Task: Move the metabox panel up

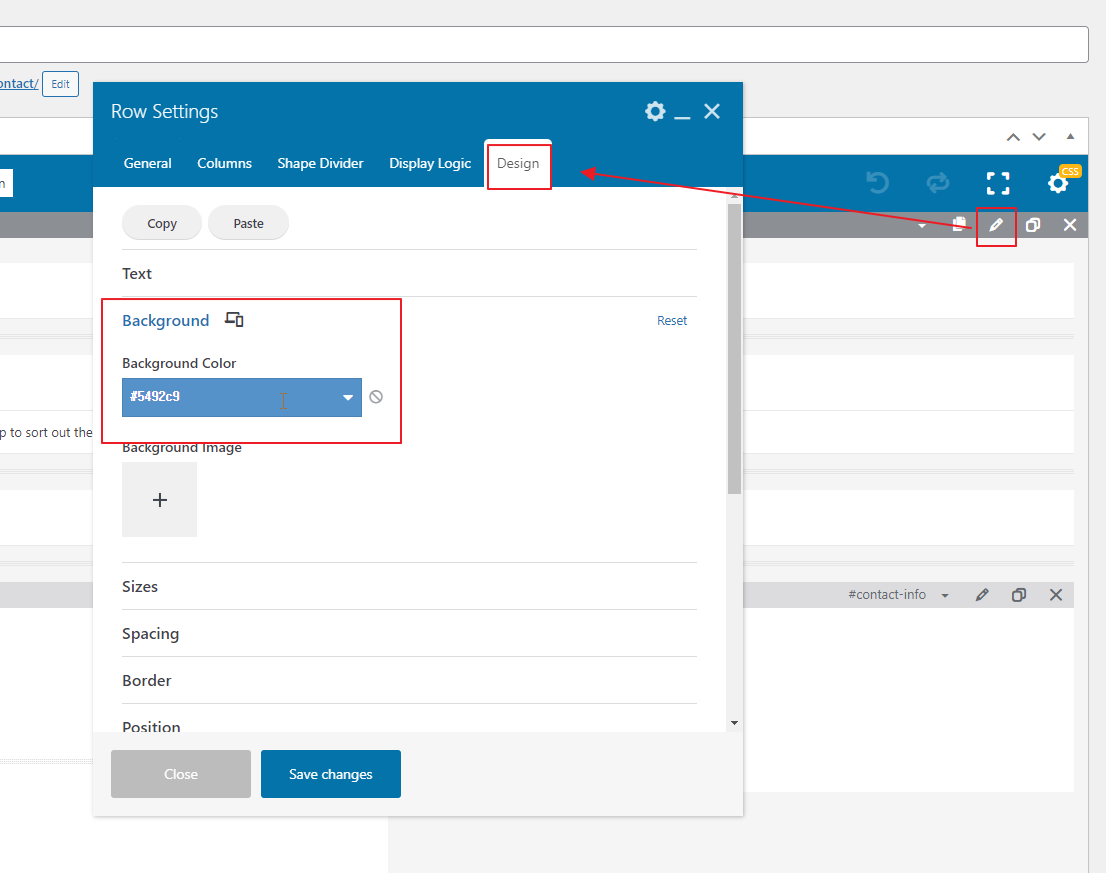Action: (1013, 137)
